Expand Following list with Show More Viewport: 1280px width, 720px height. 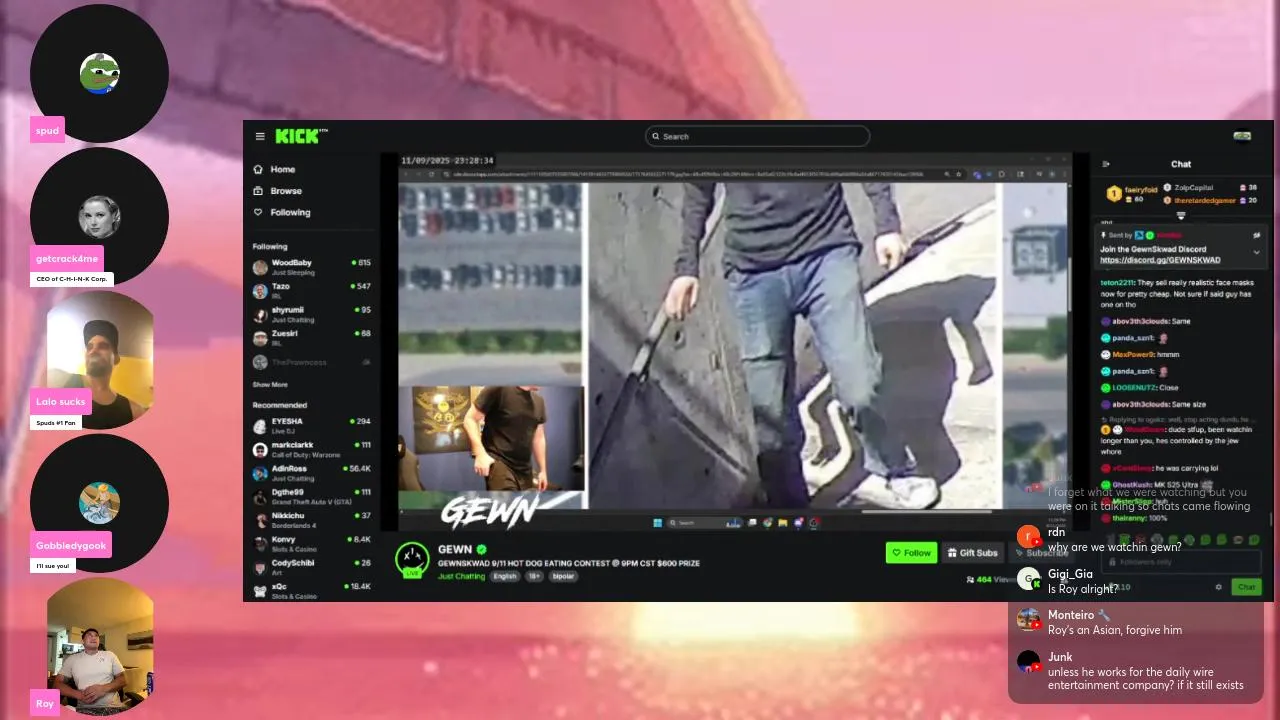270,384
